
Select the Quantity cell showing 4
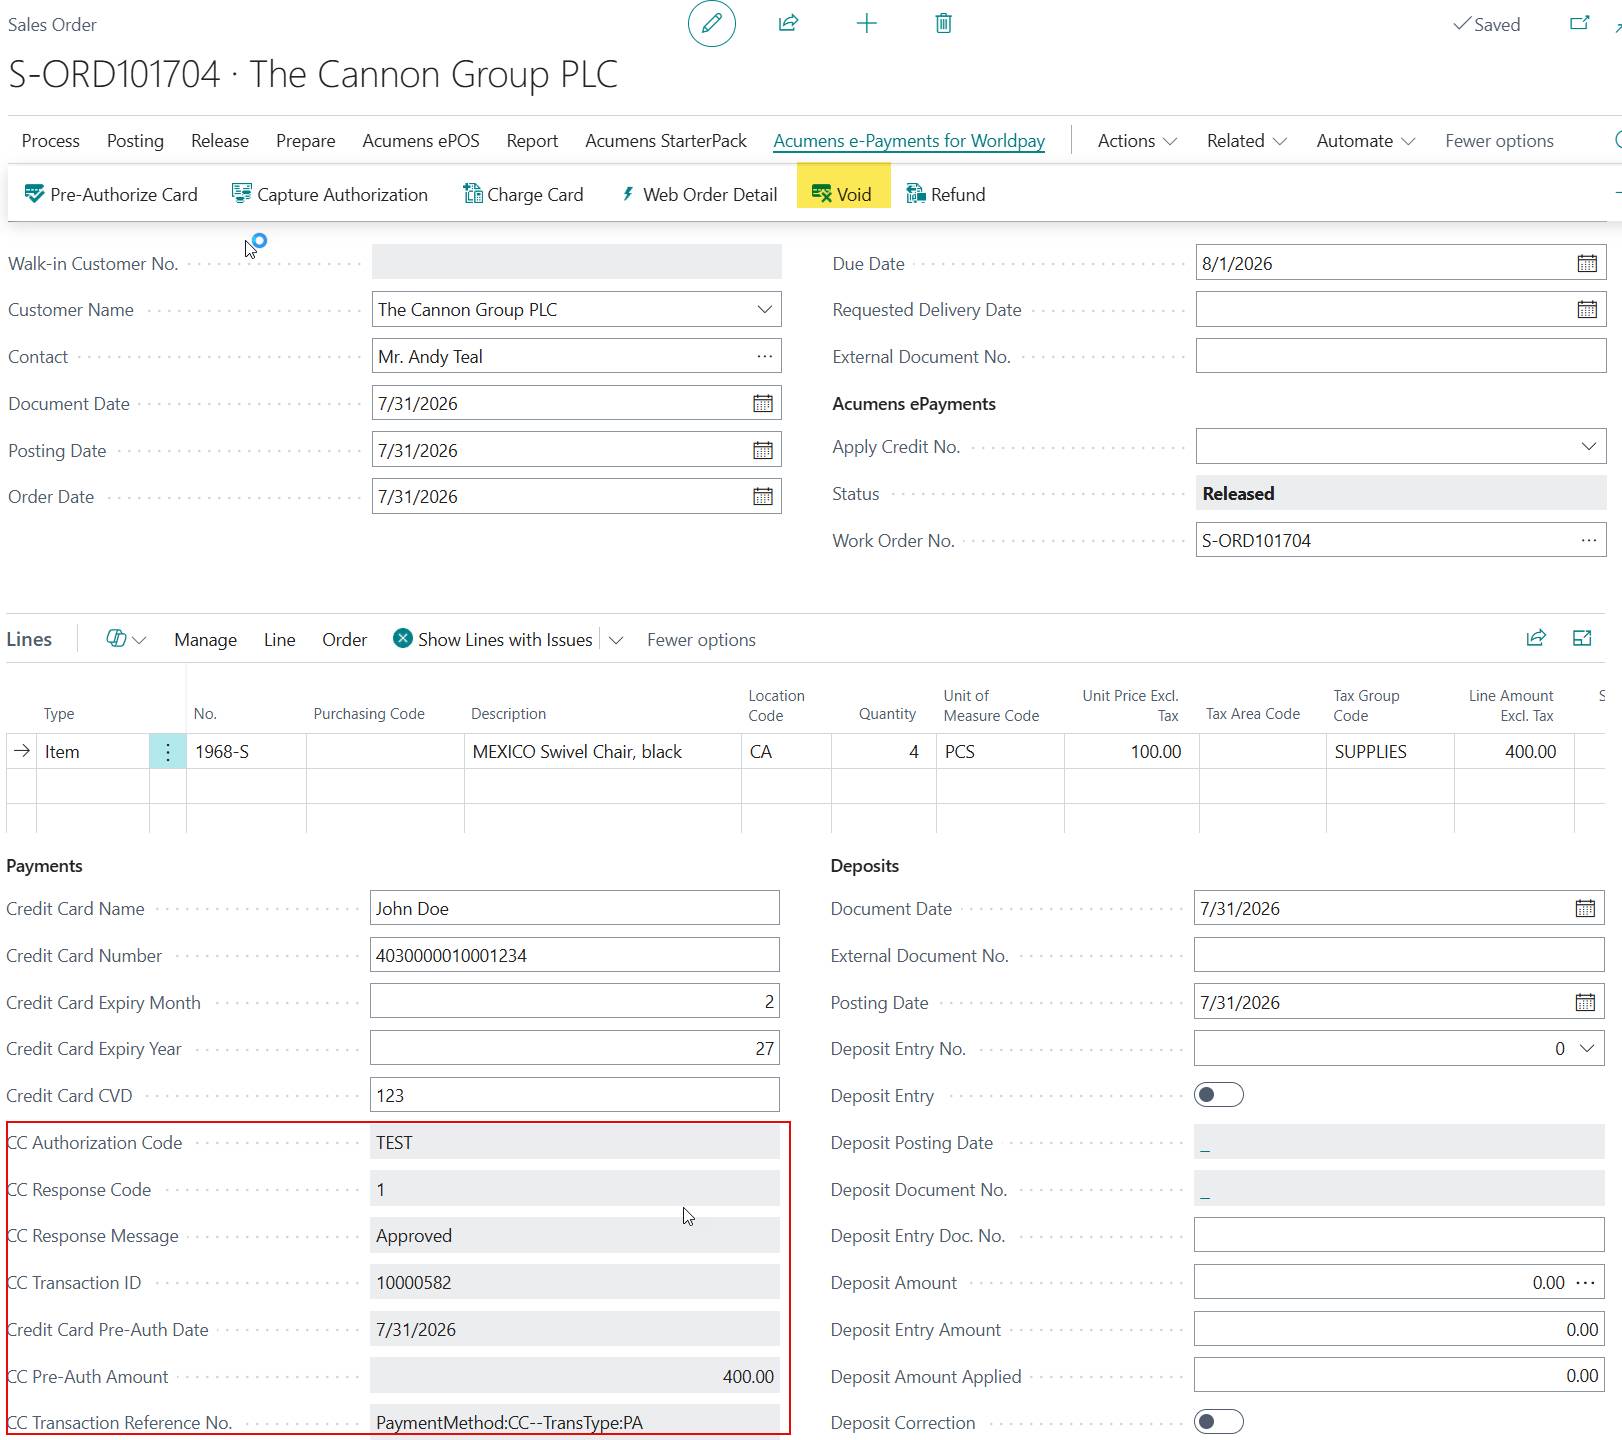tap(884, 752)
